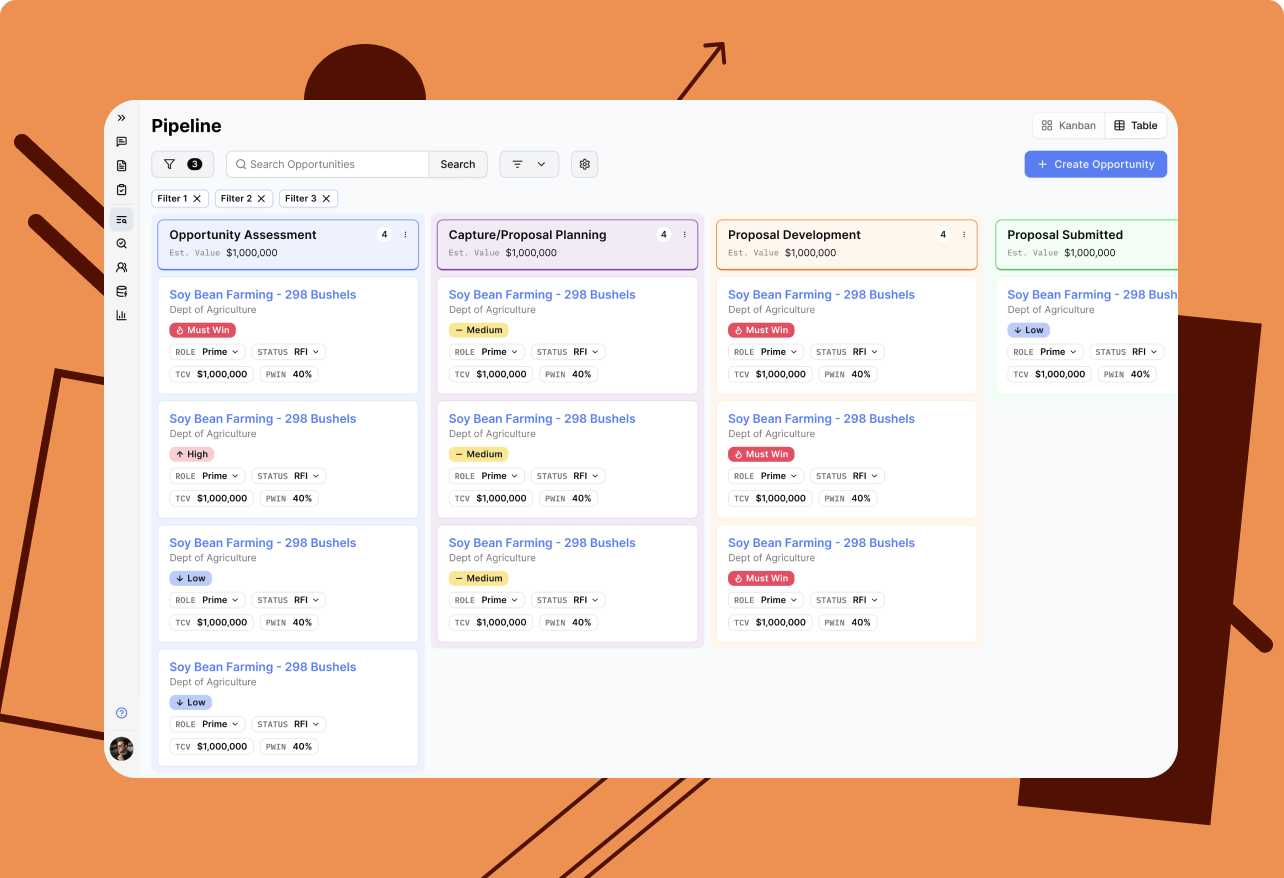
Task: Open Status dropdown on the High priority card
Action: pyautogui.click(x=288, y=476)
